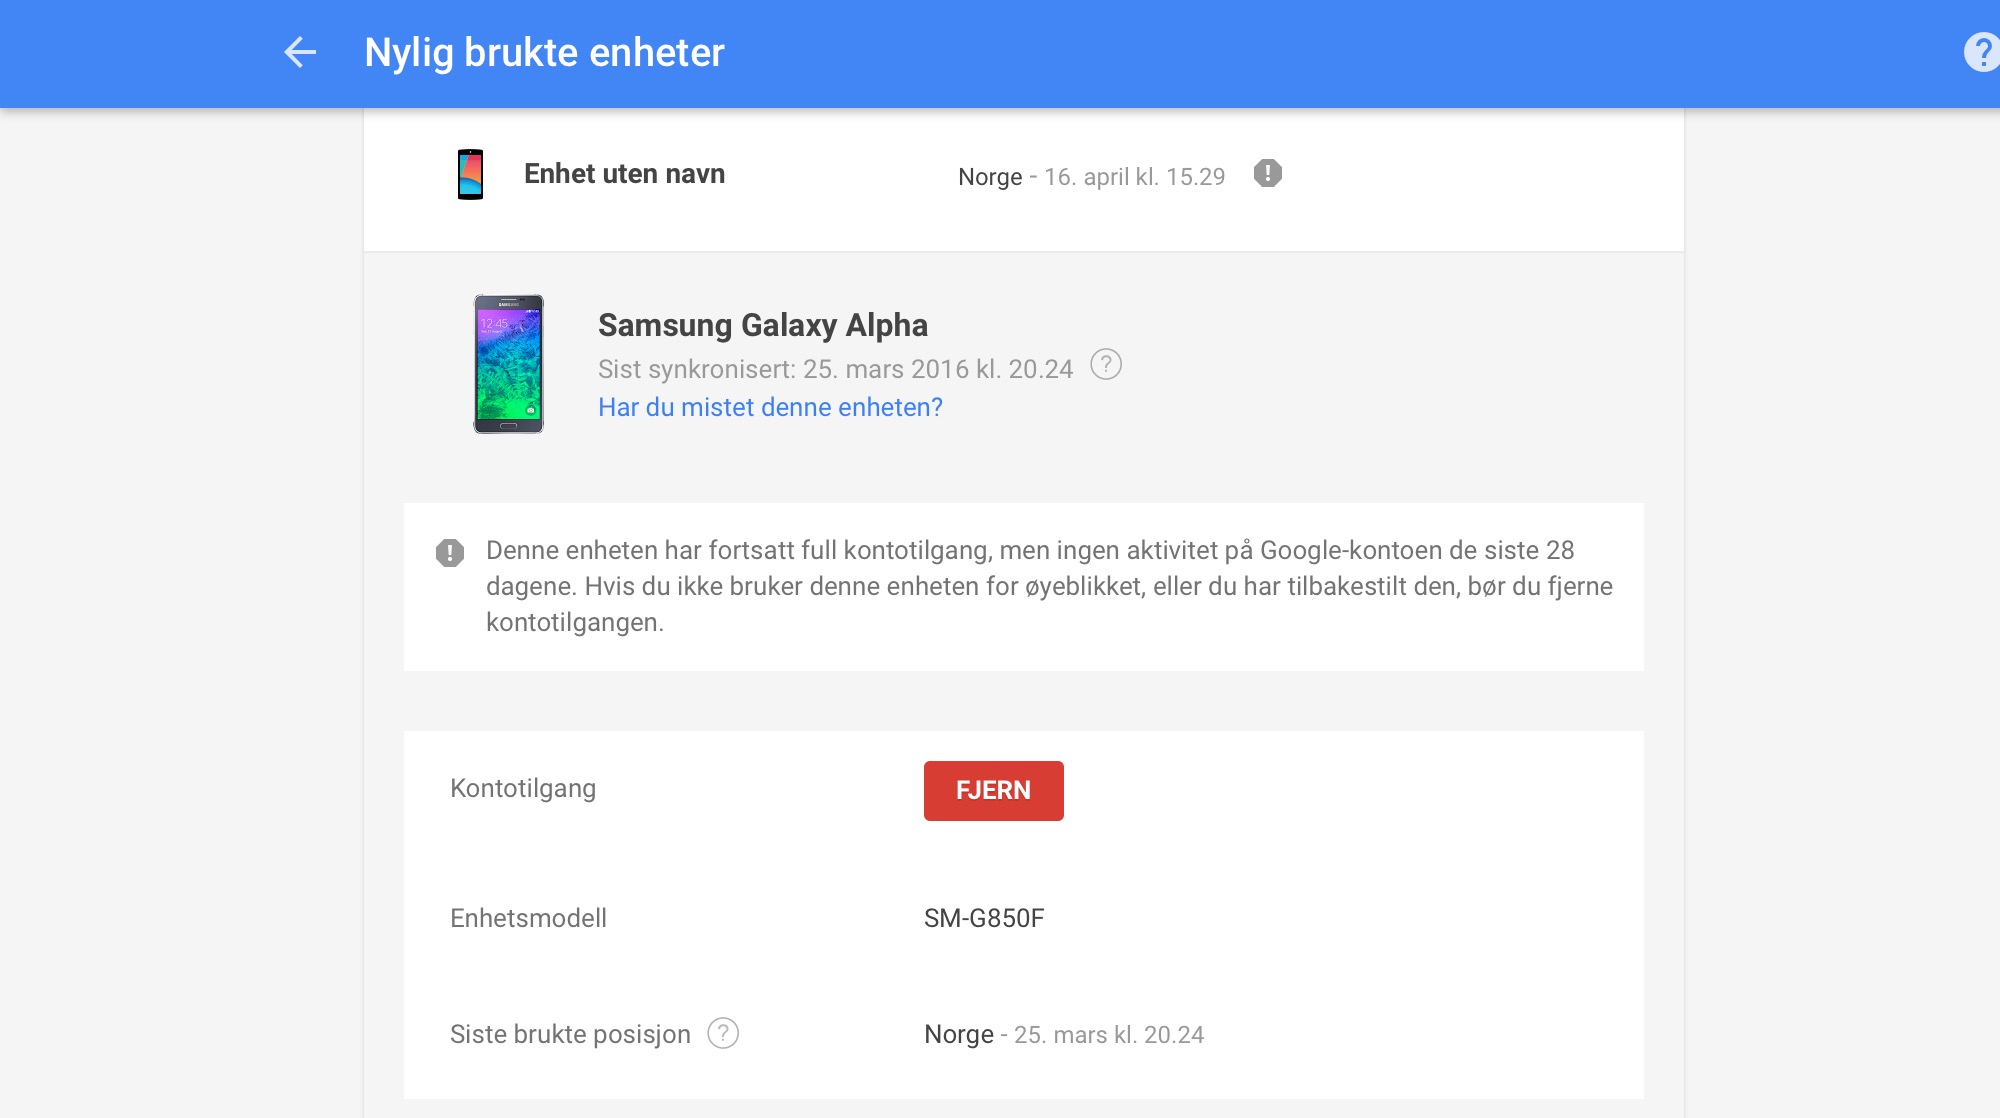Image resolution: width=2000 pixels, height=1118 pixels.
Task: Click the Kontotilgang label
Action: (x=523, y=789)
